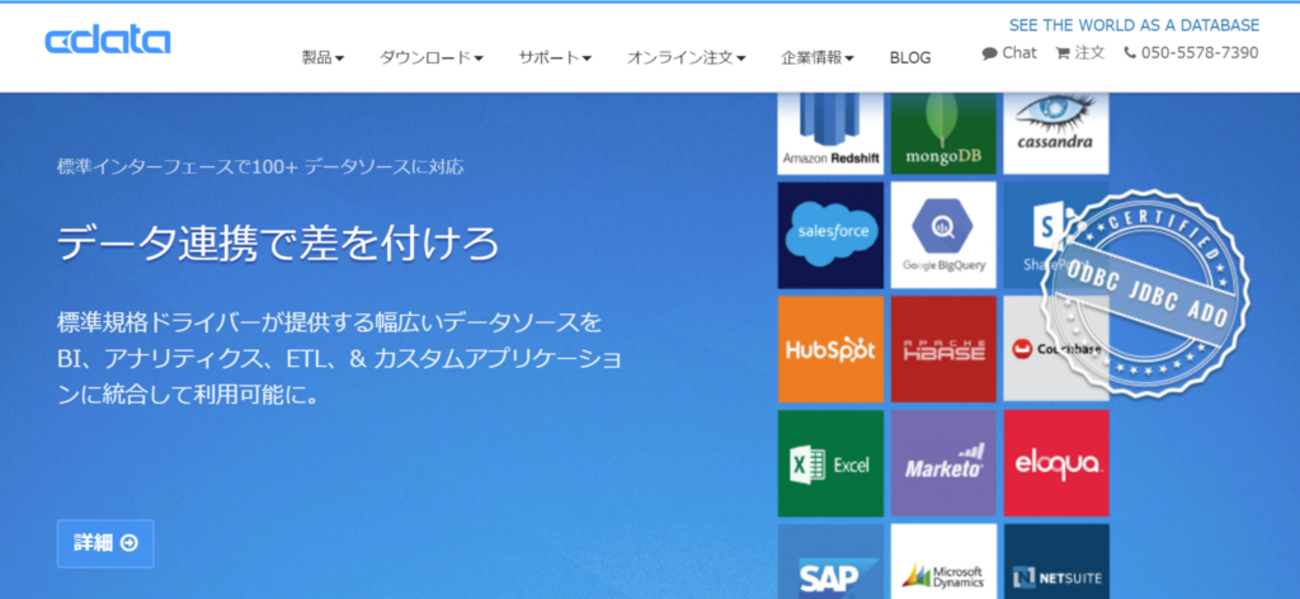Go to the BLOG menu item

pyautogui.click(x=910, y=58)
